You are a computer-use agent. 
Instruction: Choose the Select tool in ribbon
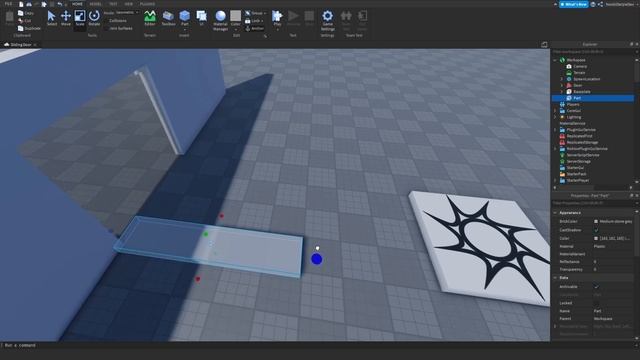(x=51, y=18)
